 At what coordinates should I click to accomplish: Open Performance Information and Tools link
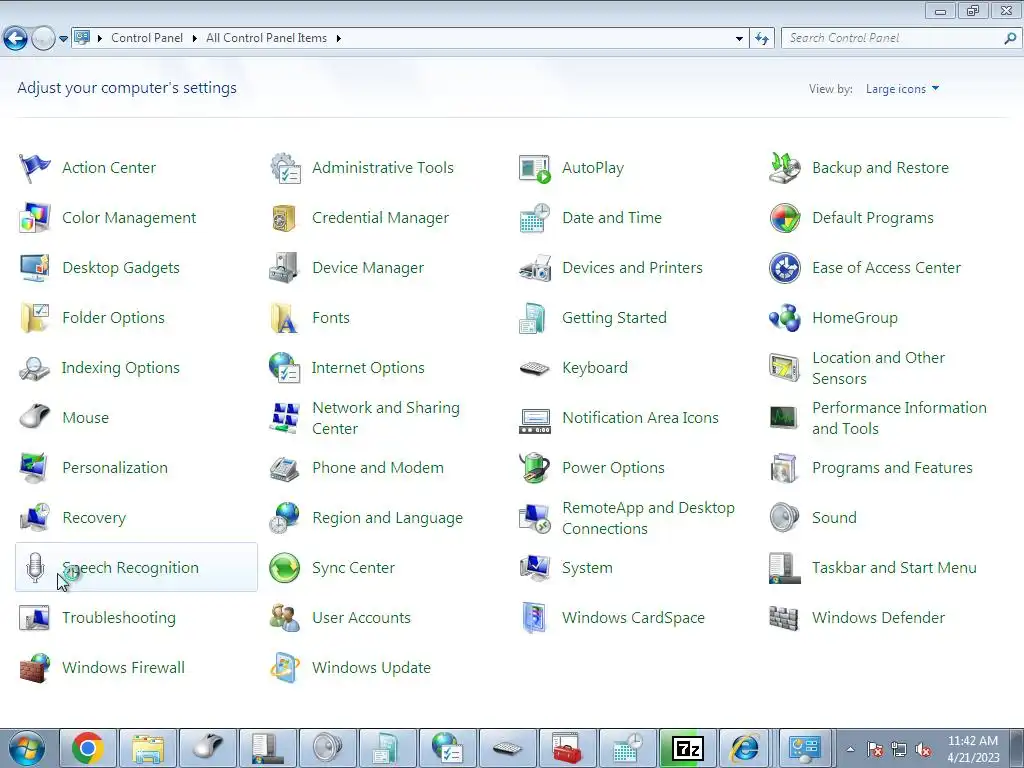[x=899, y=418]
